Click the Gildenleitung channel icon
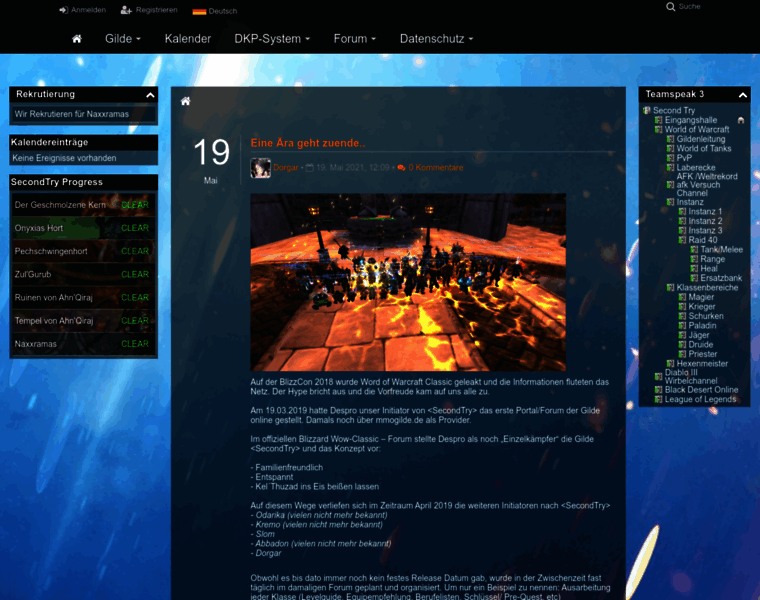760x600 pixels. (x=670, y=139)
